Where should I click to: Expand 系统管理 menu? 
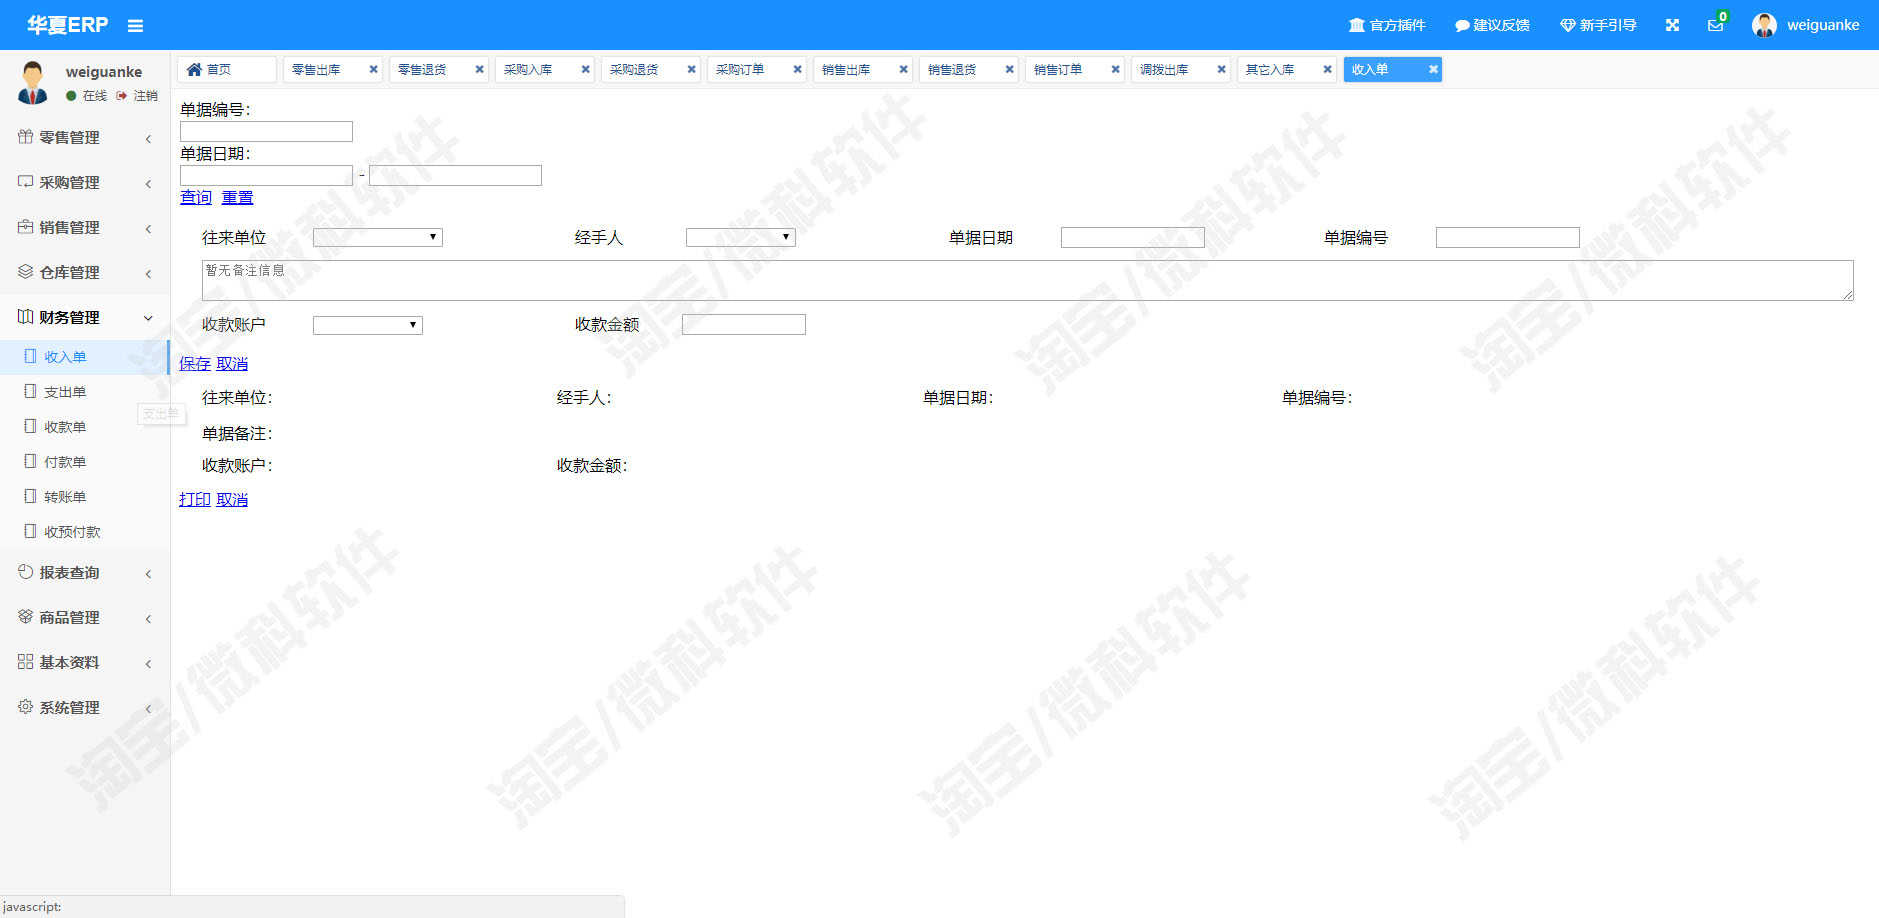pos(85,708)
